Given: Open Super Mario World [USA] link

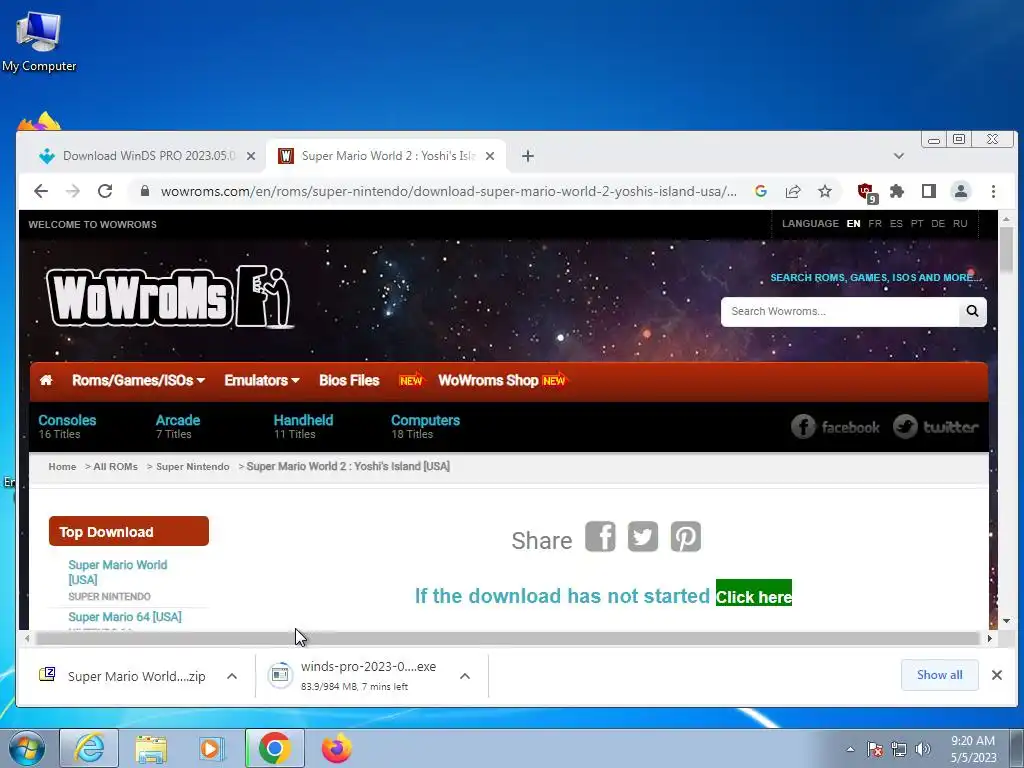Looking at the screenshot, I should point(118,572).
